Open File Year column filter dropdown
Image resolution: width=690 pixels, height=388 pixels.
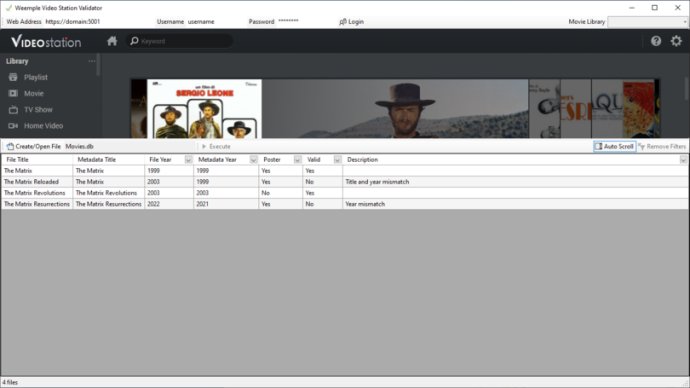coord(188,160)
